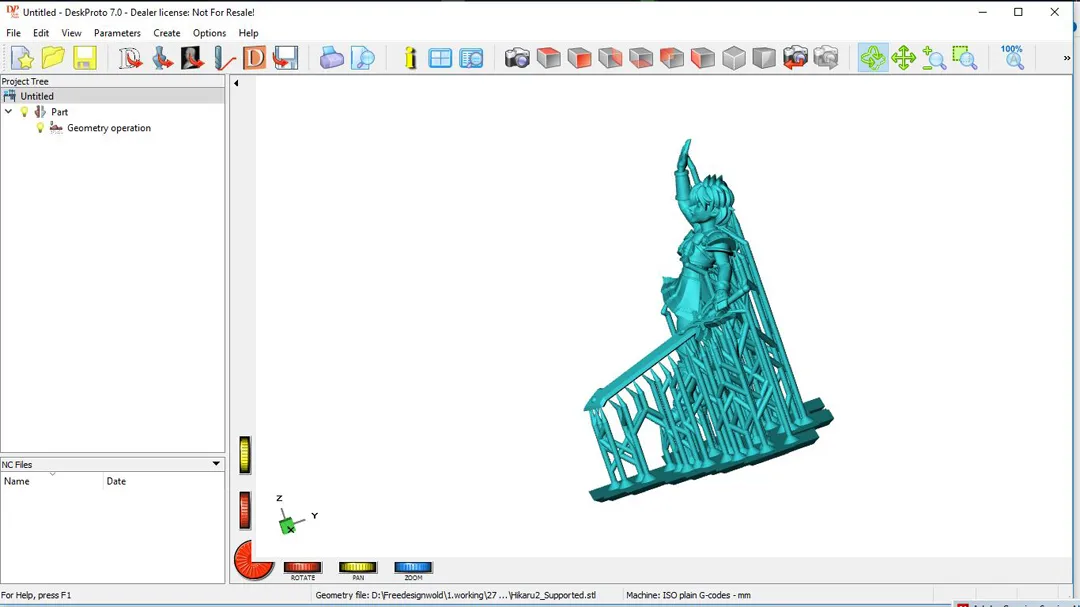Click the Write NC program file icon
Viewport: 1080px width, 607px height.
click(285, 58)
